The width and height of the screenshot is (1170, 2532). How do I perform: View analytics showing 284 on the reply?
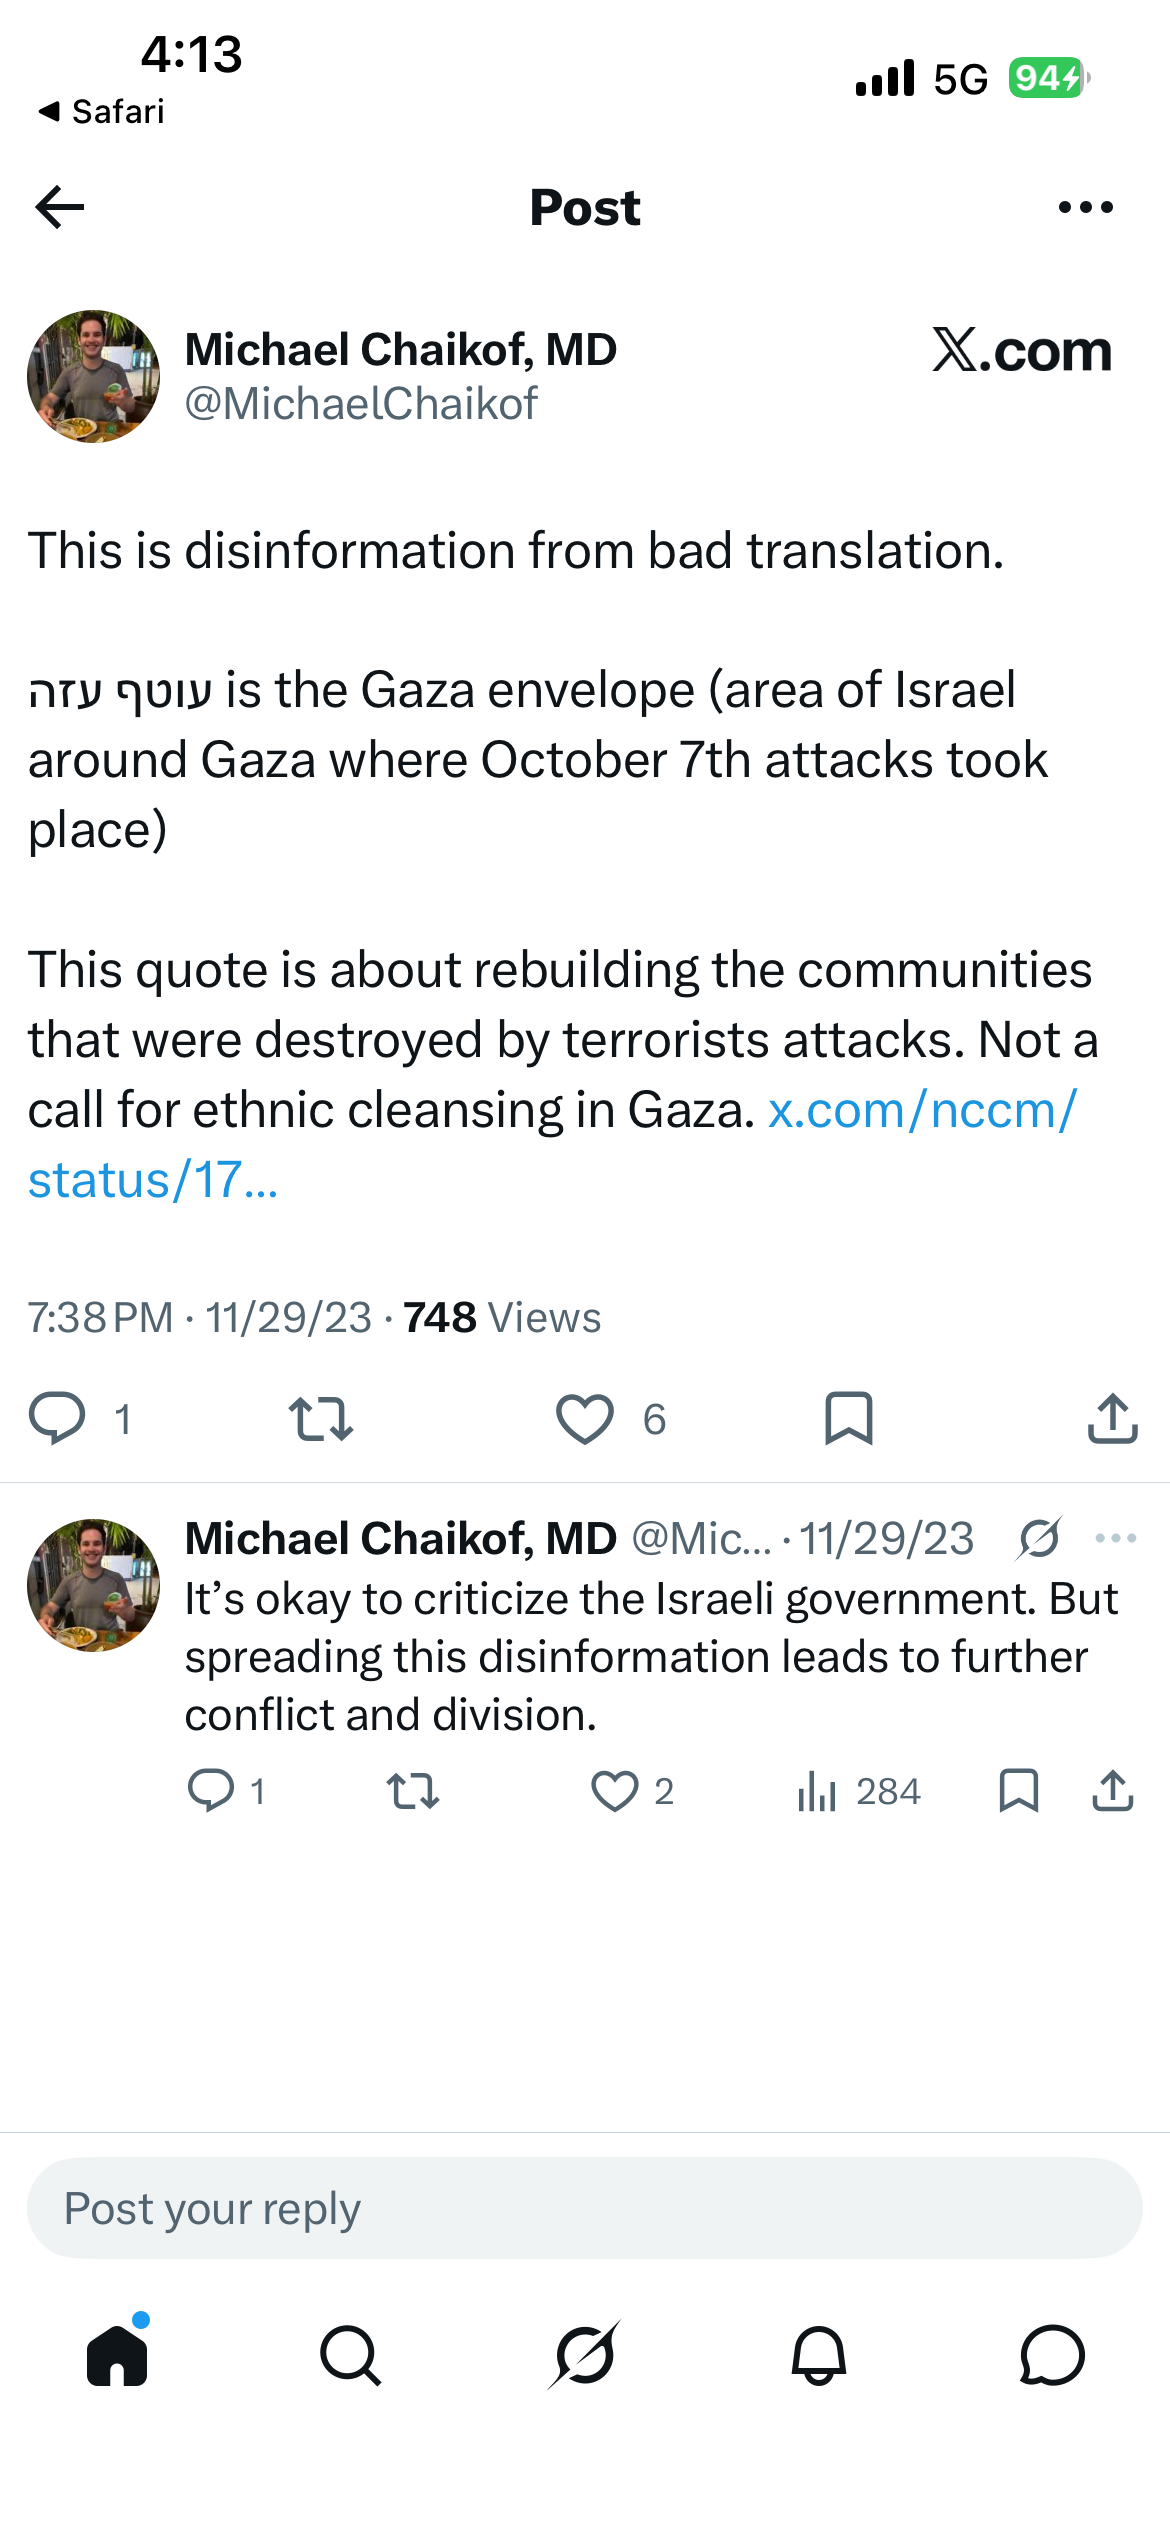coord(859,1790)
